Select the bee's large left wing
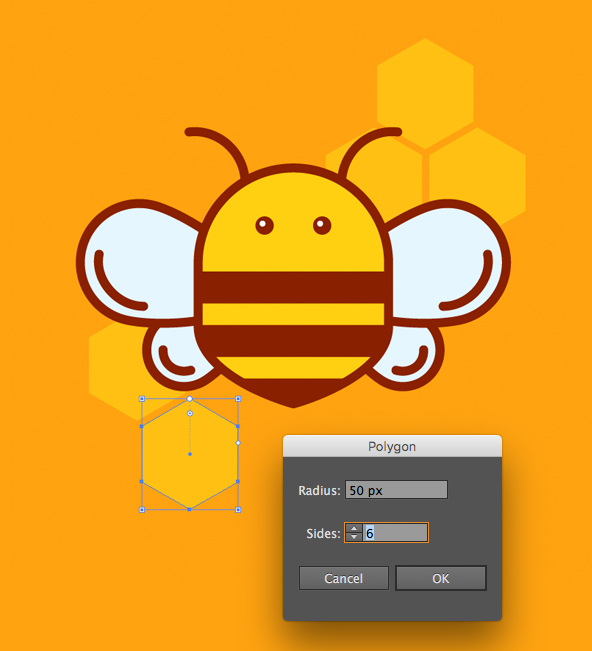 pyautogui.click(x=137, y=262)
